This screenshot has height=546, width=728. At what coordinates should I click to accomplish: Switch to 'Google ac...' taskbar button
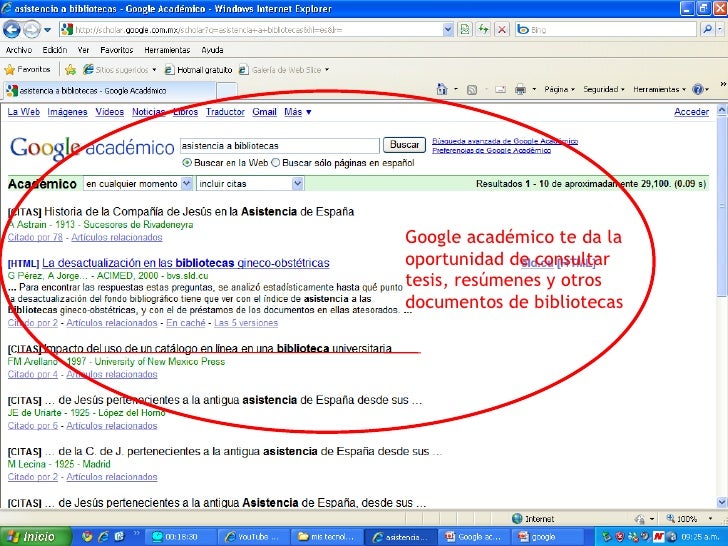(474, 537)
